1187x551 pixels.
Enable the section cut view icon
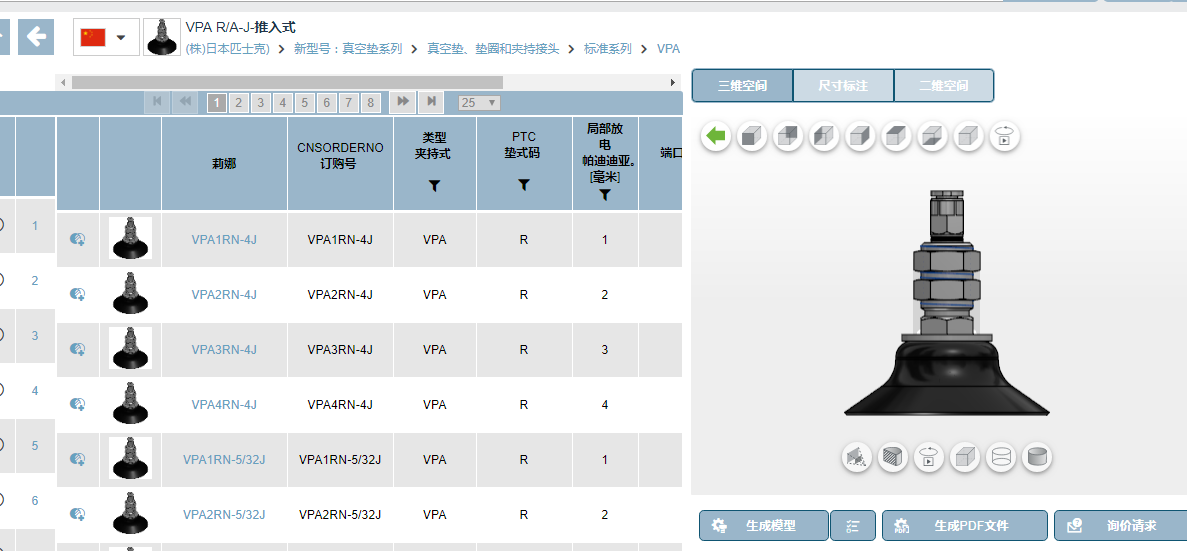(893, 457)
